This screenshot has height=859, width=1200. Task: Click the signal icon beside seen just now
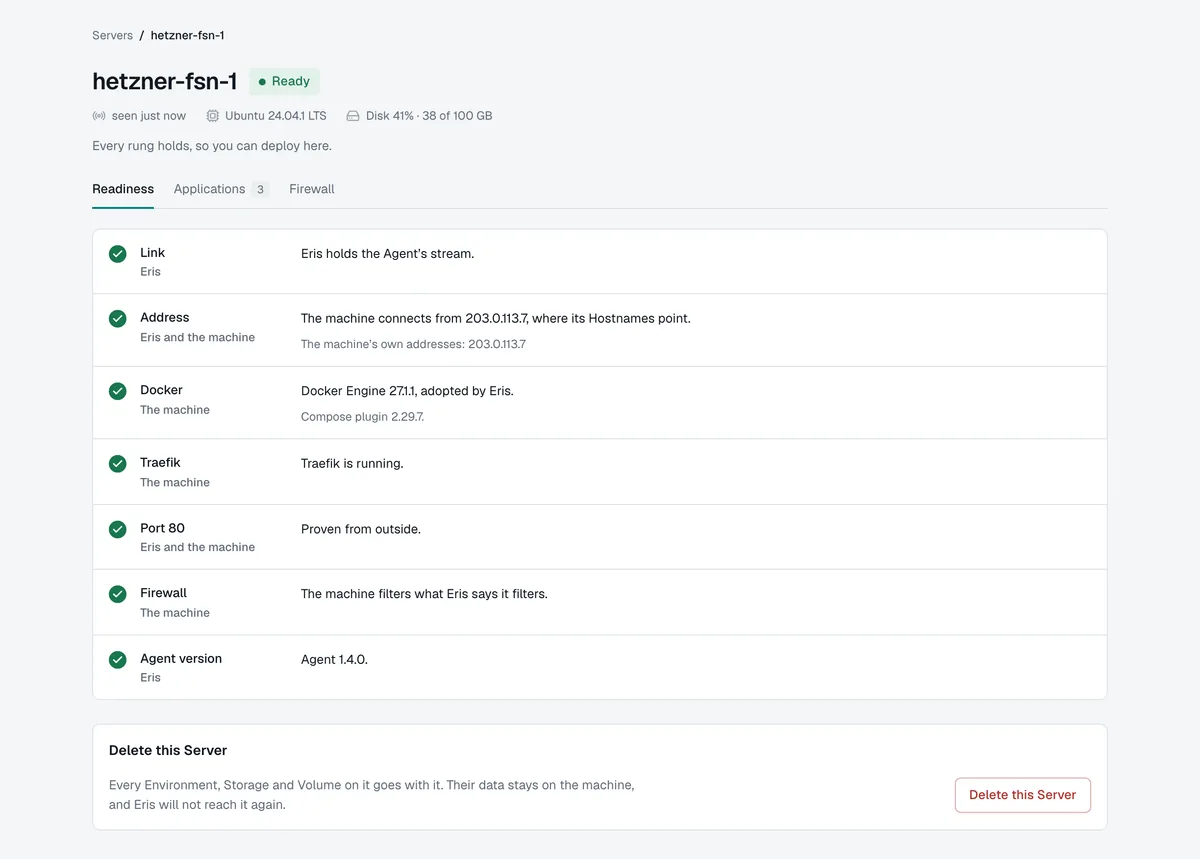coord(99,116)
